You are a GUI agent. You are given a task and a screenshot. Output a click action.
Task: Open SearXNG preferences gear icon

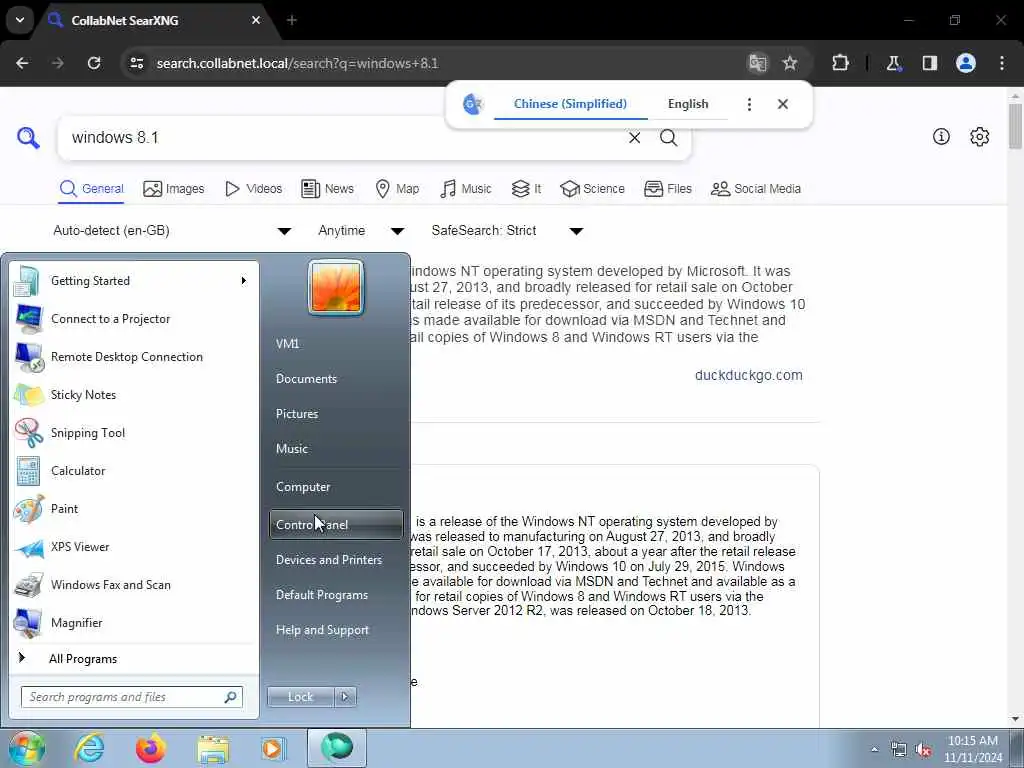coord(980,136)
